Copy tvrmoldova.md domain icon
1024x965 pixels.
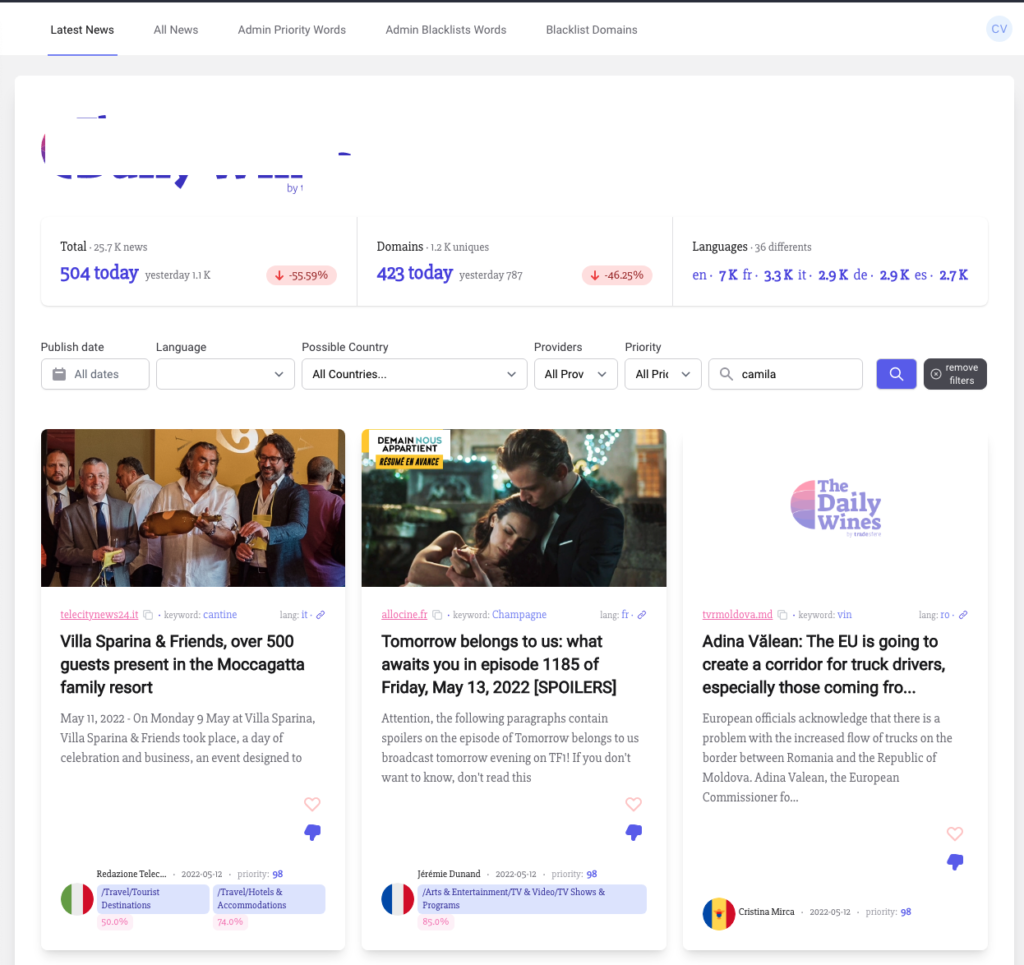(782, 615)
